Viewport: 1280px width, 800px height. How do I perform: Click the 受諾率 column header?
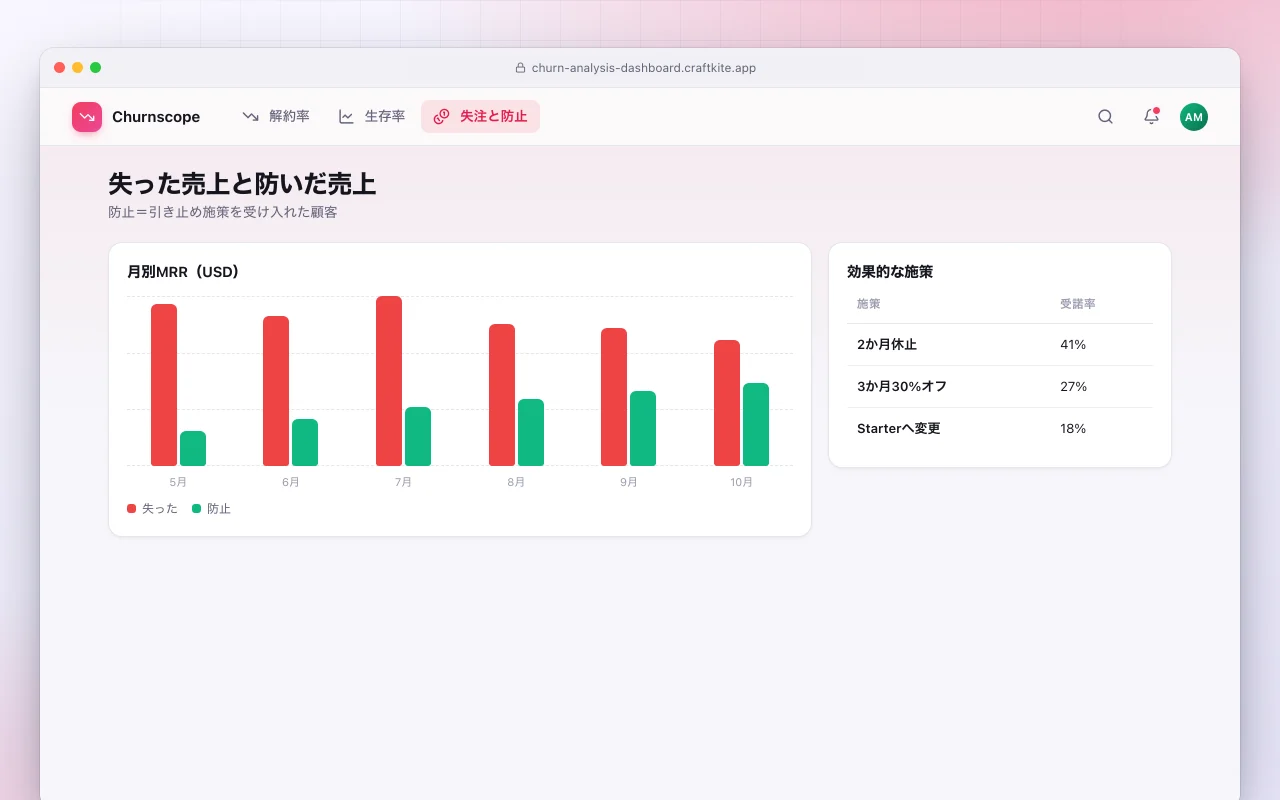(1078, 304)
